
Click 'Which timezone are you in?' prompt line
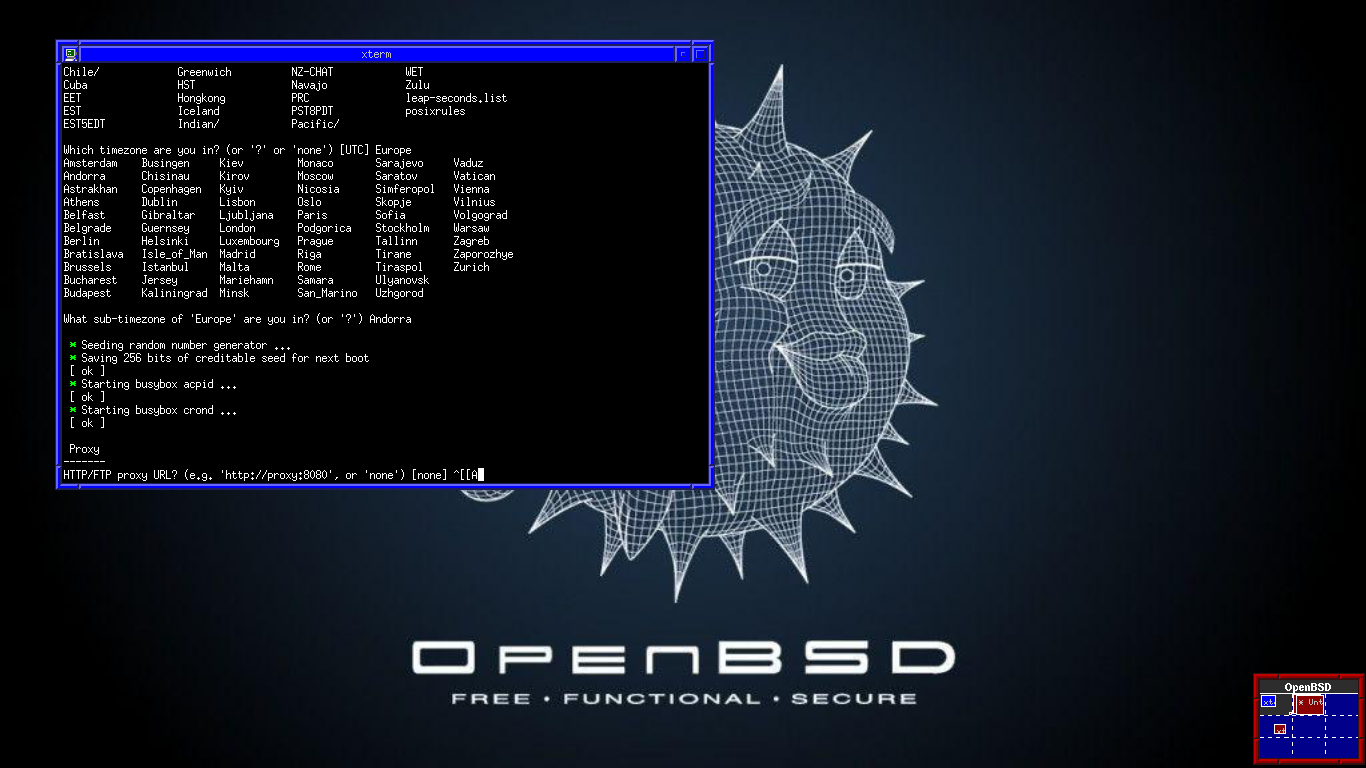pyautogui.click(x=237, y=150)
